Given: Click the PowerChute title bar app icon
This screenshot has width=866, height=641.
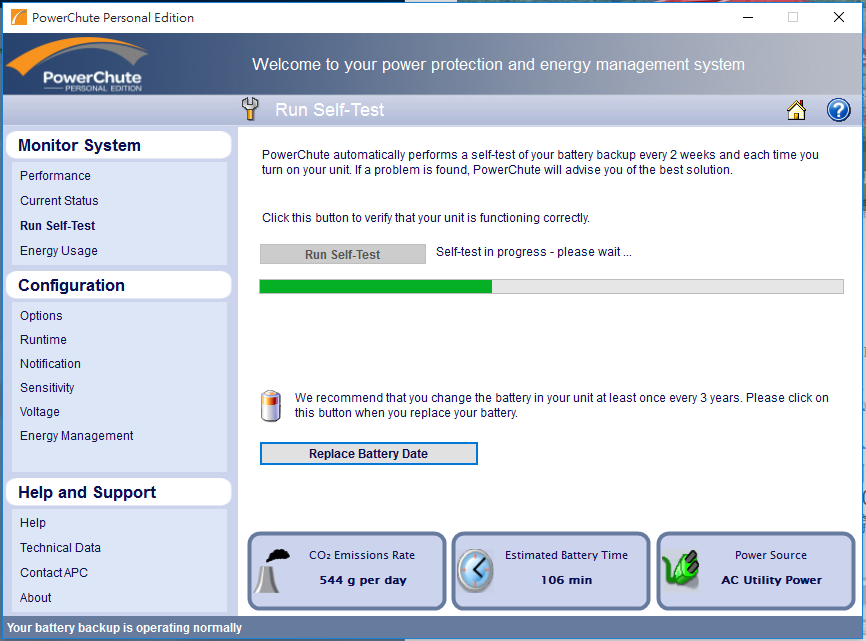Looking at the screenshot, I should 19,17.
